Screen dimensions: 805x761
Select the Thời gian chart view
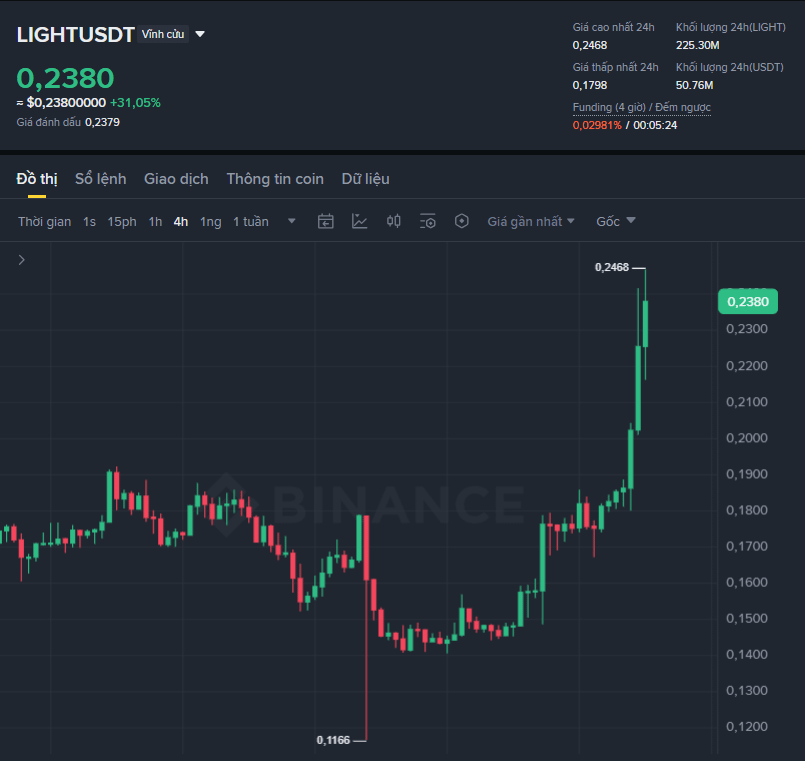45,221
